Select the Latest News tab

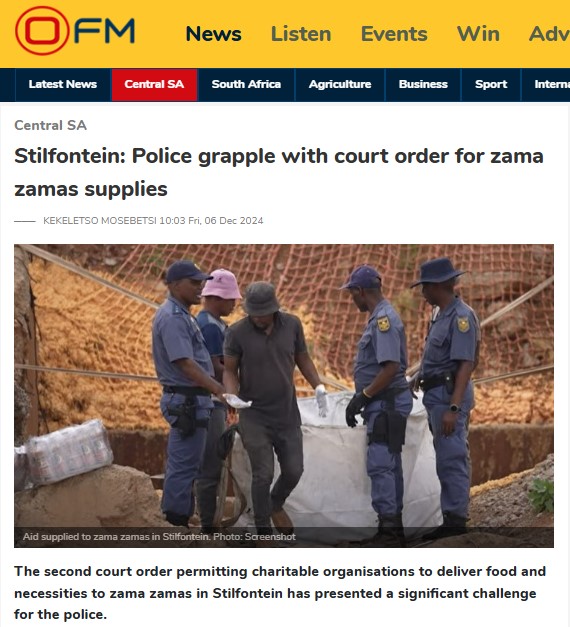click(63, 84)
